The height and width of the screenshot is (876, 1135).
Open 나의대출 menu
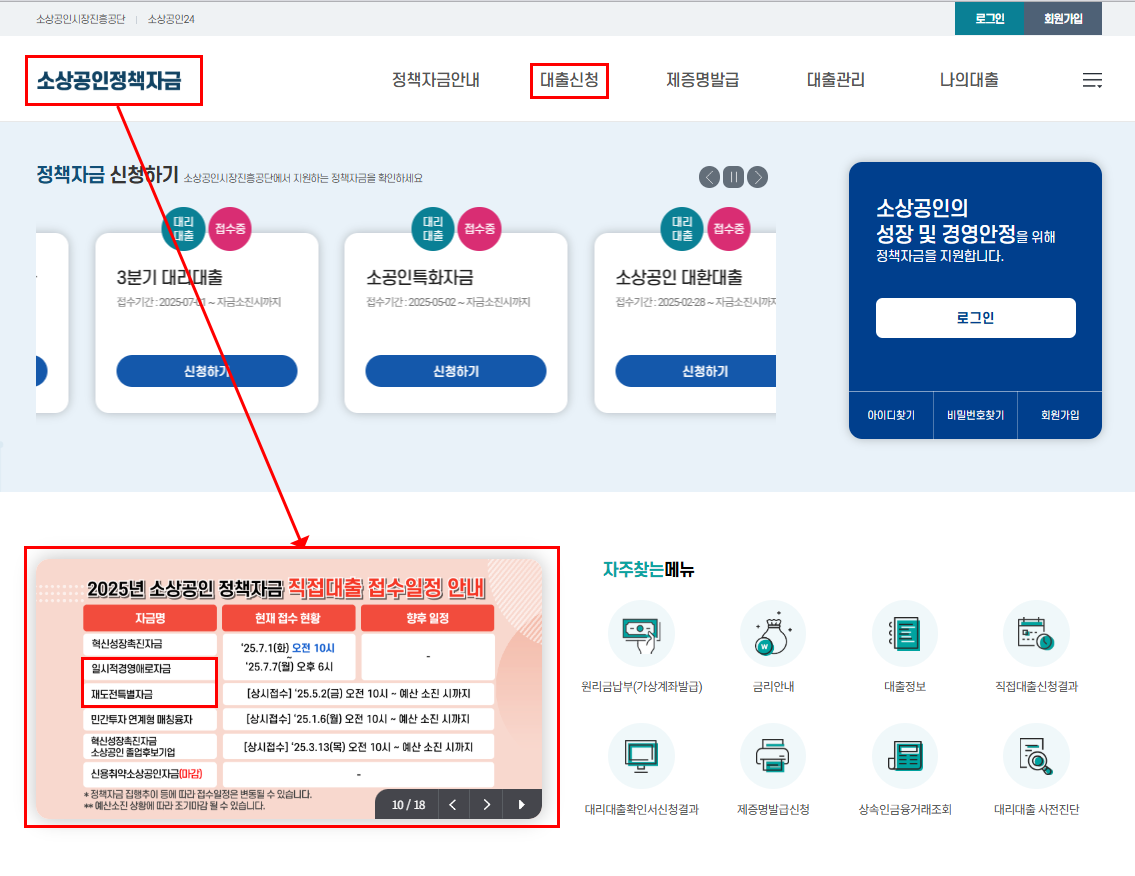[x=969, y=80]
